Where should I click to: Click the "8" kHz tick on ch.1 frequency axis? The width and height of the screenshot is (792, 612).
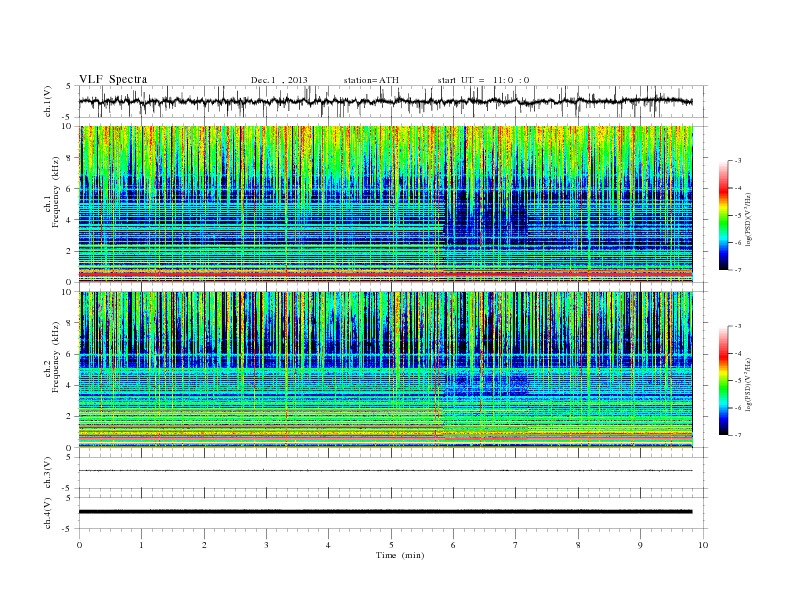69,157
